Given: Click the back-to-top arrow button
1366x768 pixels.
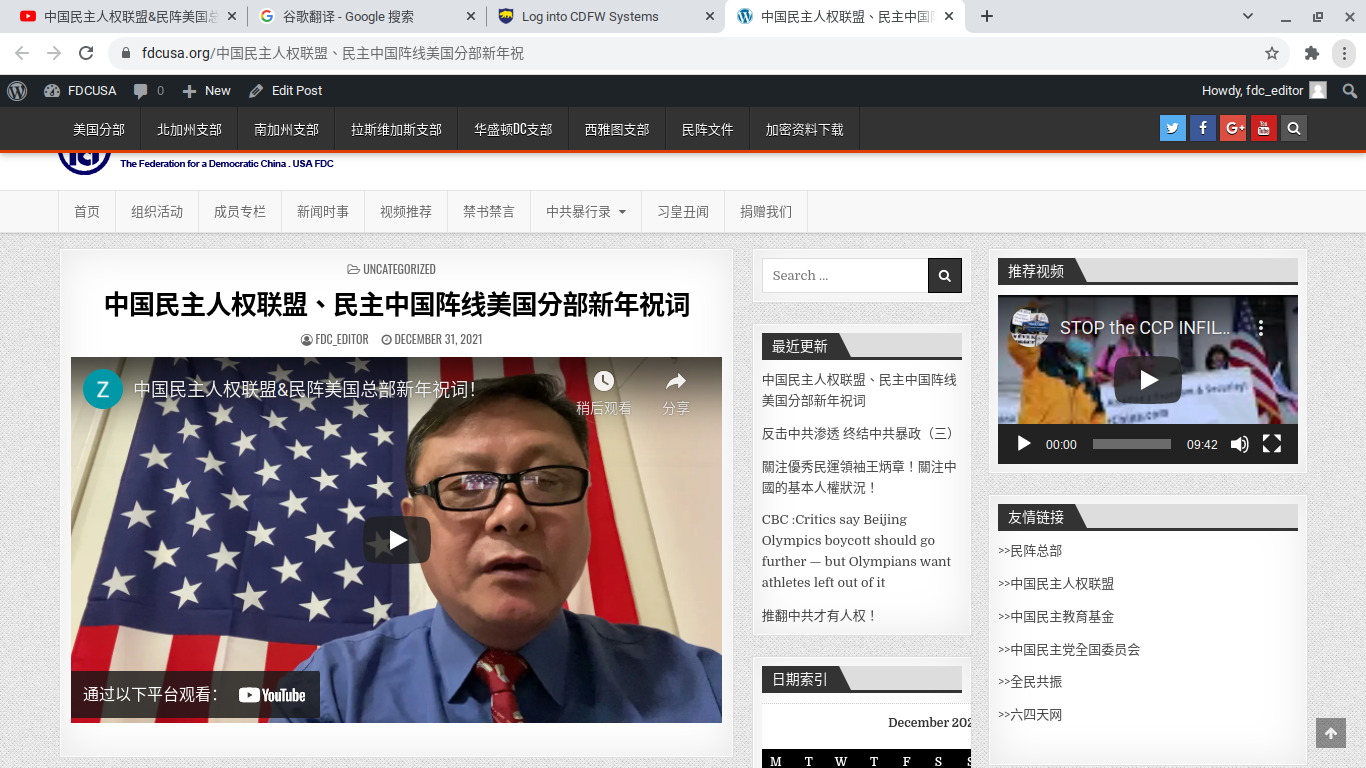Looking at the screenshot, I should point(1330,733).
